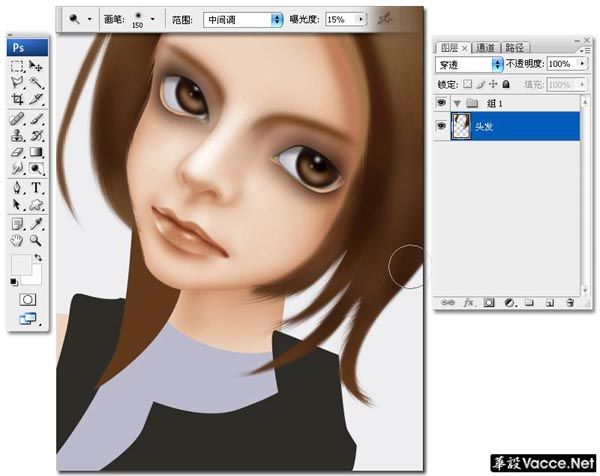Open Photoshop logo at toolbox top
600x476 pixels.
coord(27,47)
